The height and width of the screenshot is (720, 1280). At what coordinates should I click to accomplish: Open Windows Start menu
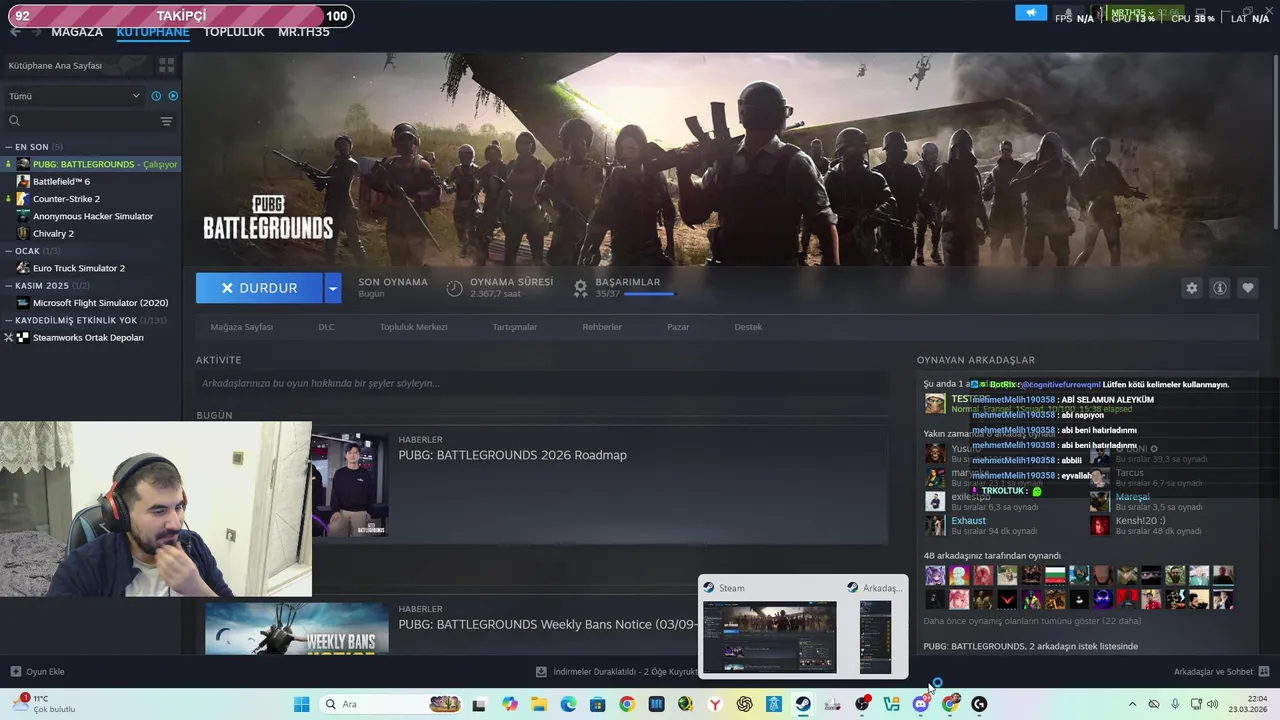[301, 704]
